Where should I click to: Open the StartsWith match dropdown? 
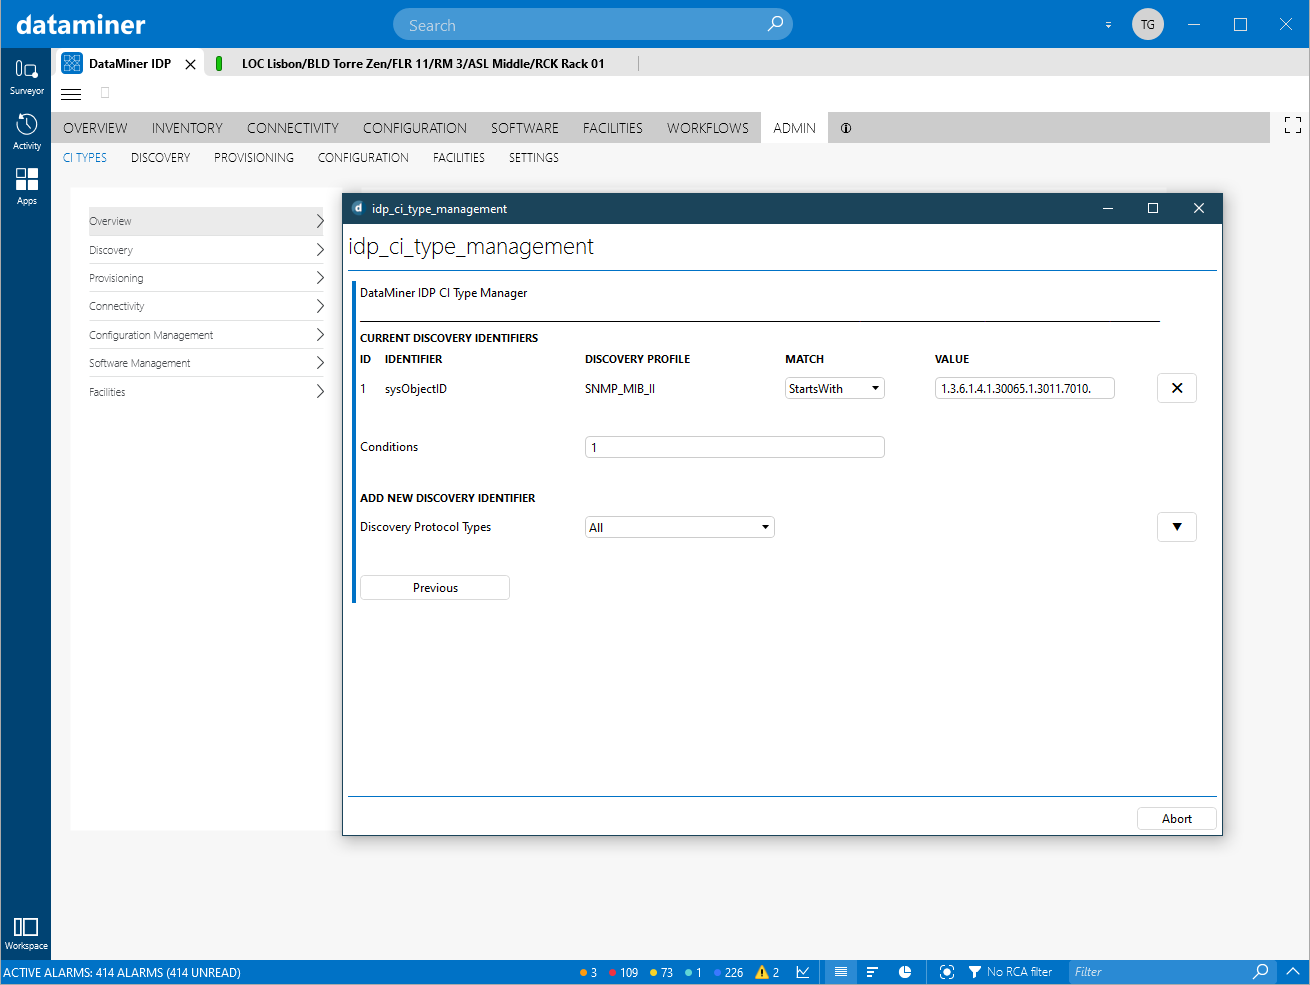[835, 388]
